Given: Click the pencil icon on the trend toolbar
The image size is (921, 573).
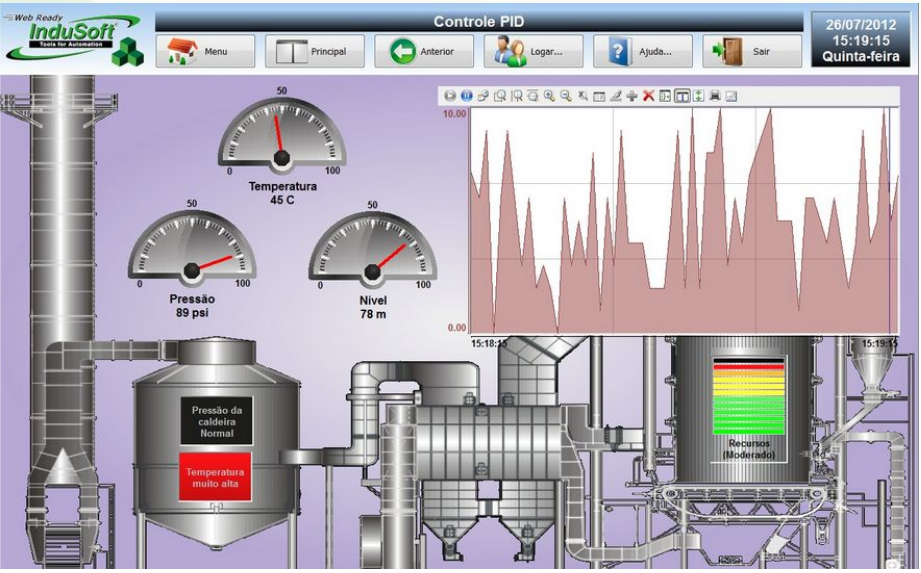Looking at the screenshot, I should (x=615, y=96).
